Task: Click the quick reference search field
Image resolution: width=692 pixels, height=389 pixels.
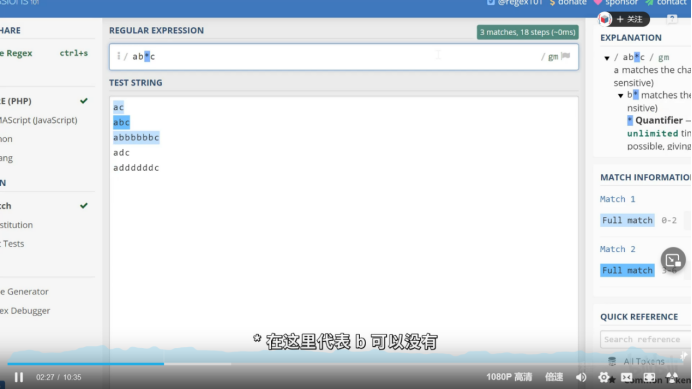Action: click(646, 339)
